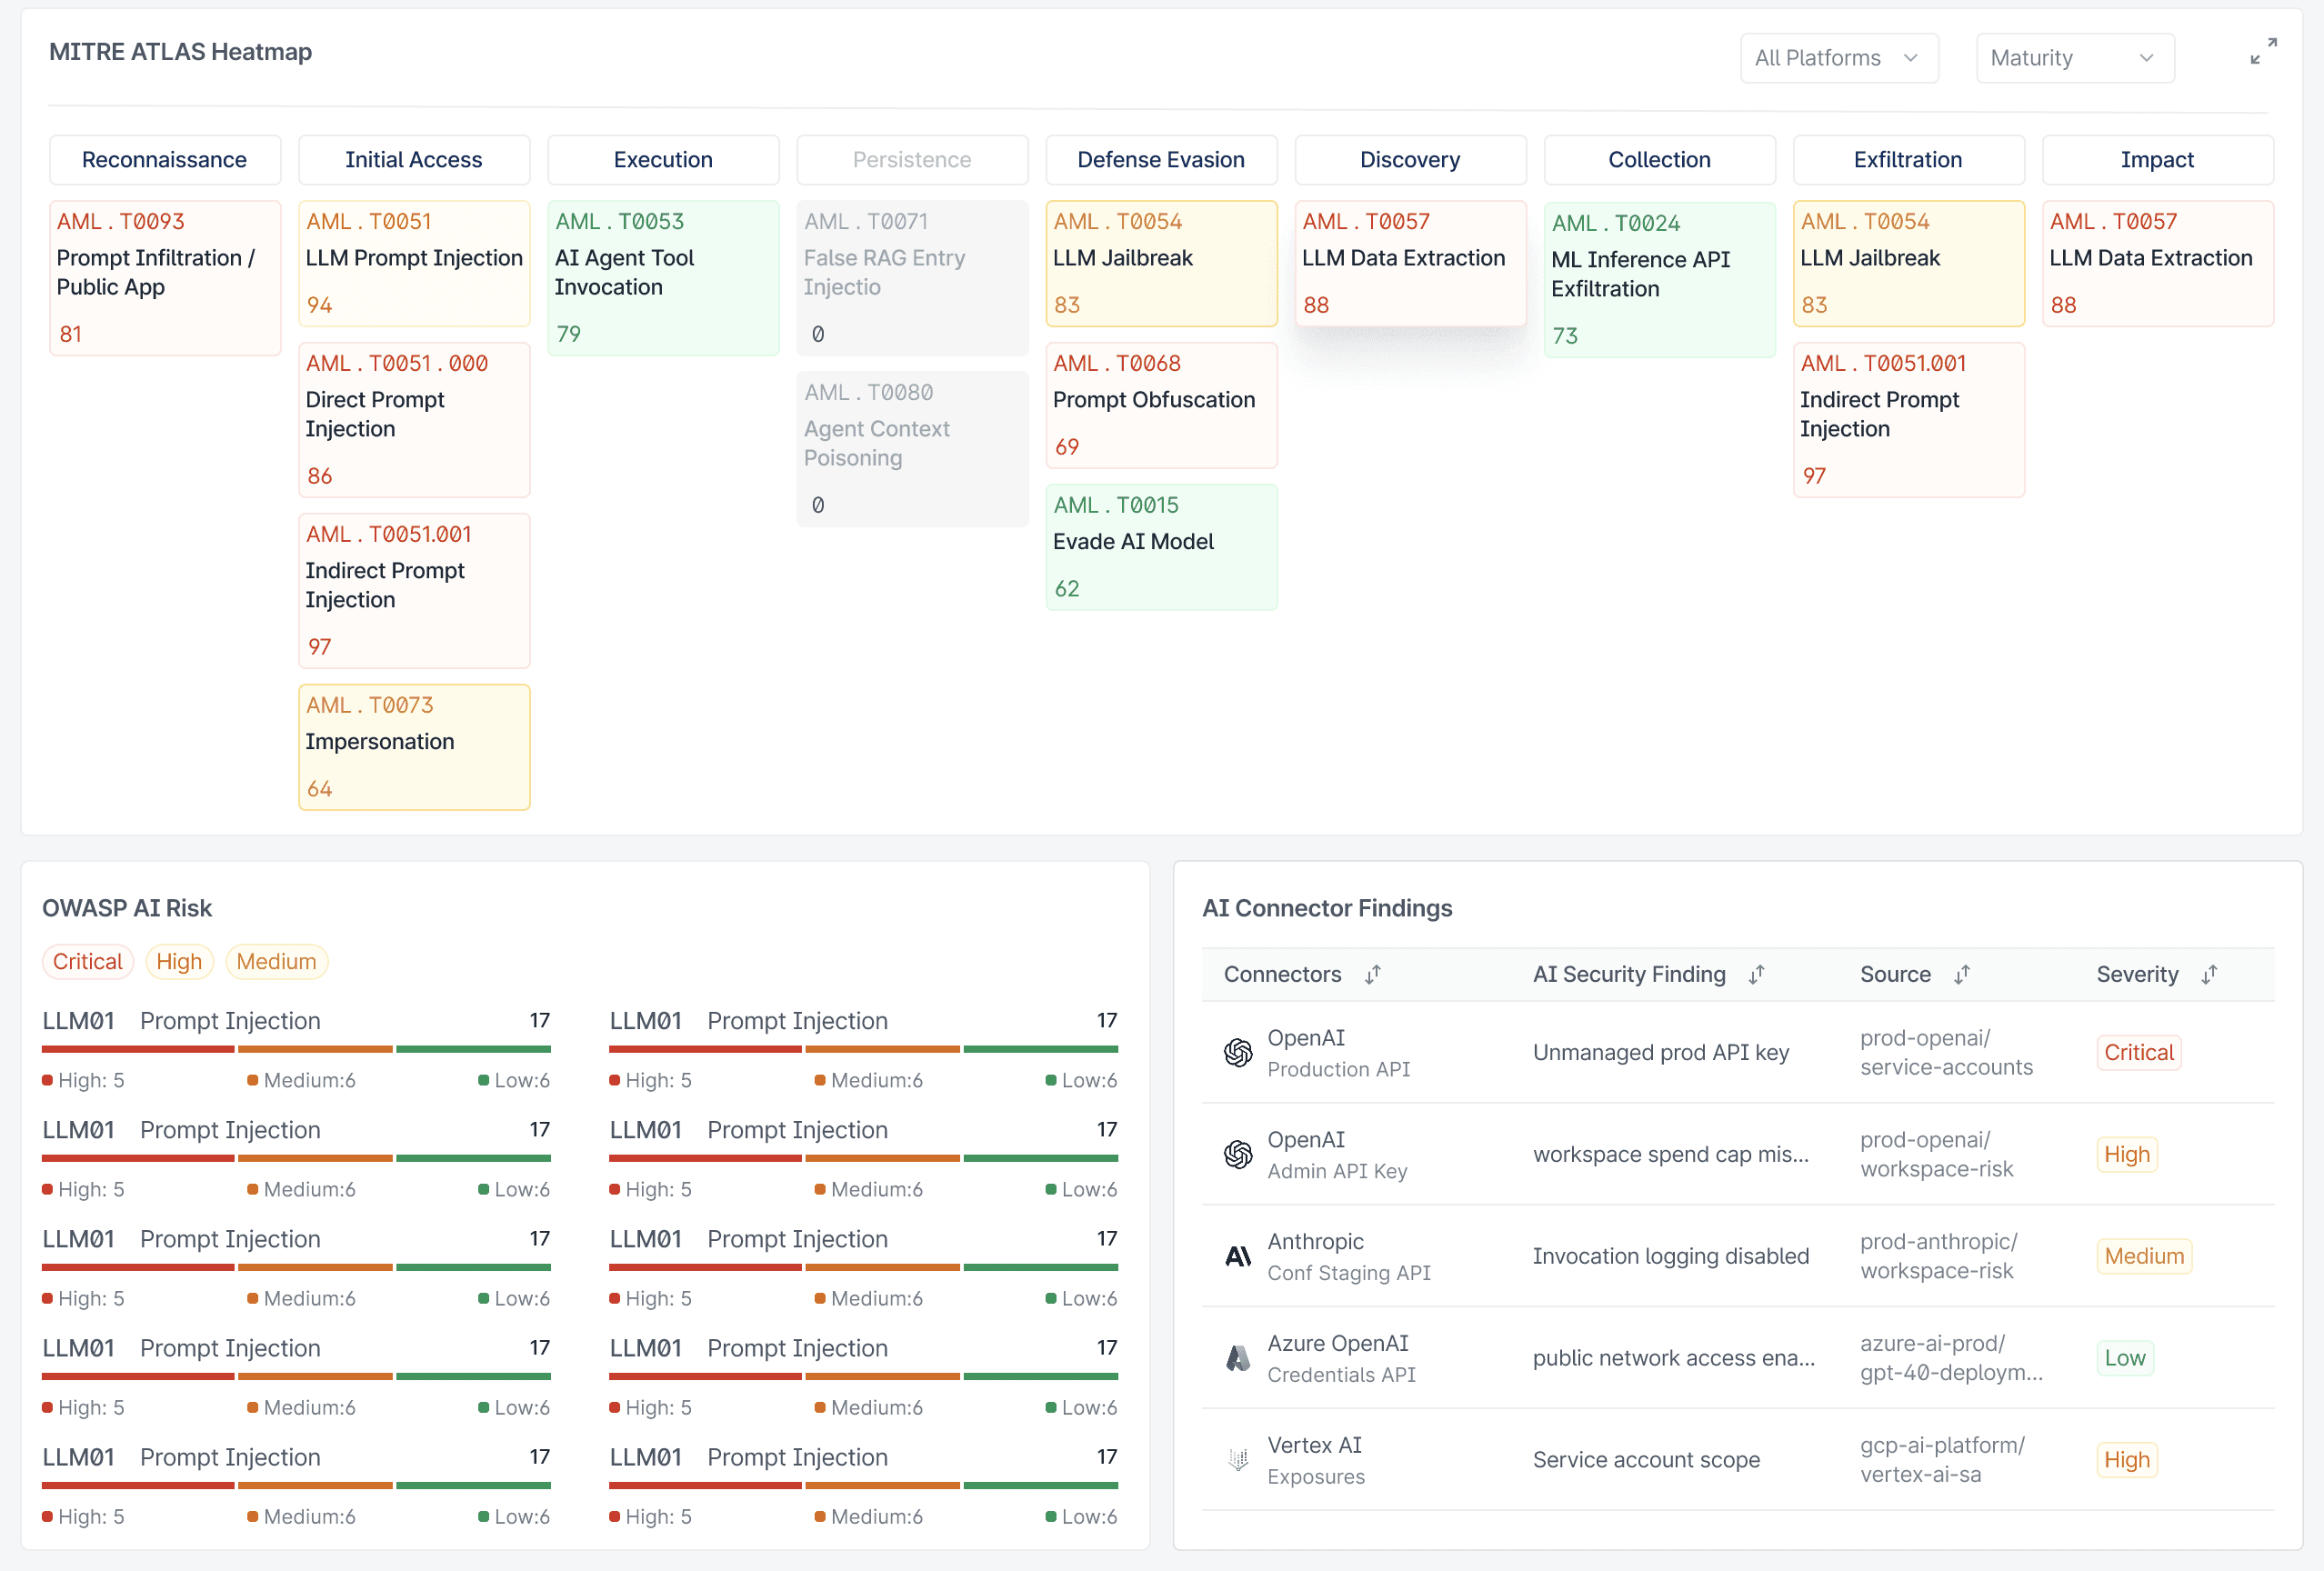Click source "prod-openai/ workspace-risk"

pos(1936,1154)
